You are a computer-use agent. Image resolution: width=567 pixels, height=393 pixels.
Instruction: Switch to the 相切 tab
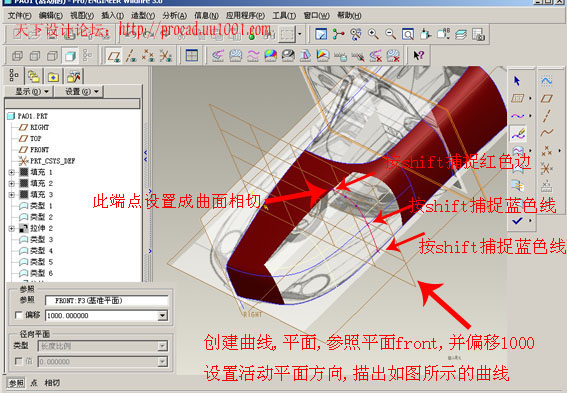pyautogui.click(x=52, y=383)
